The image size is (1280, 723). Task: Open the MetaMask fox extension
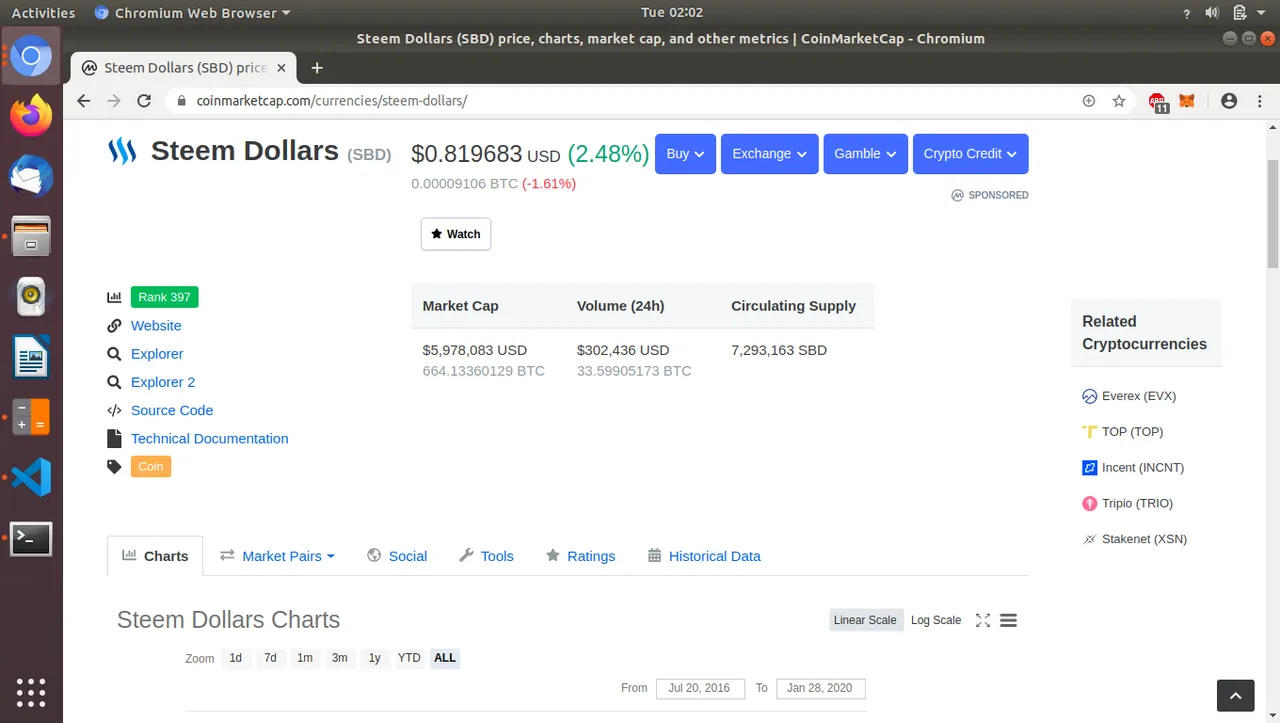[x=1187, y=101]
